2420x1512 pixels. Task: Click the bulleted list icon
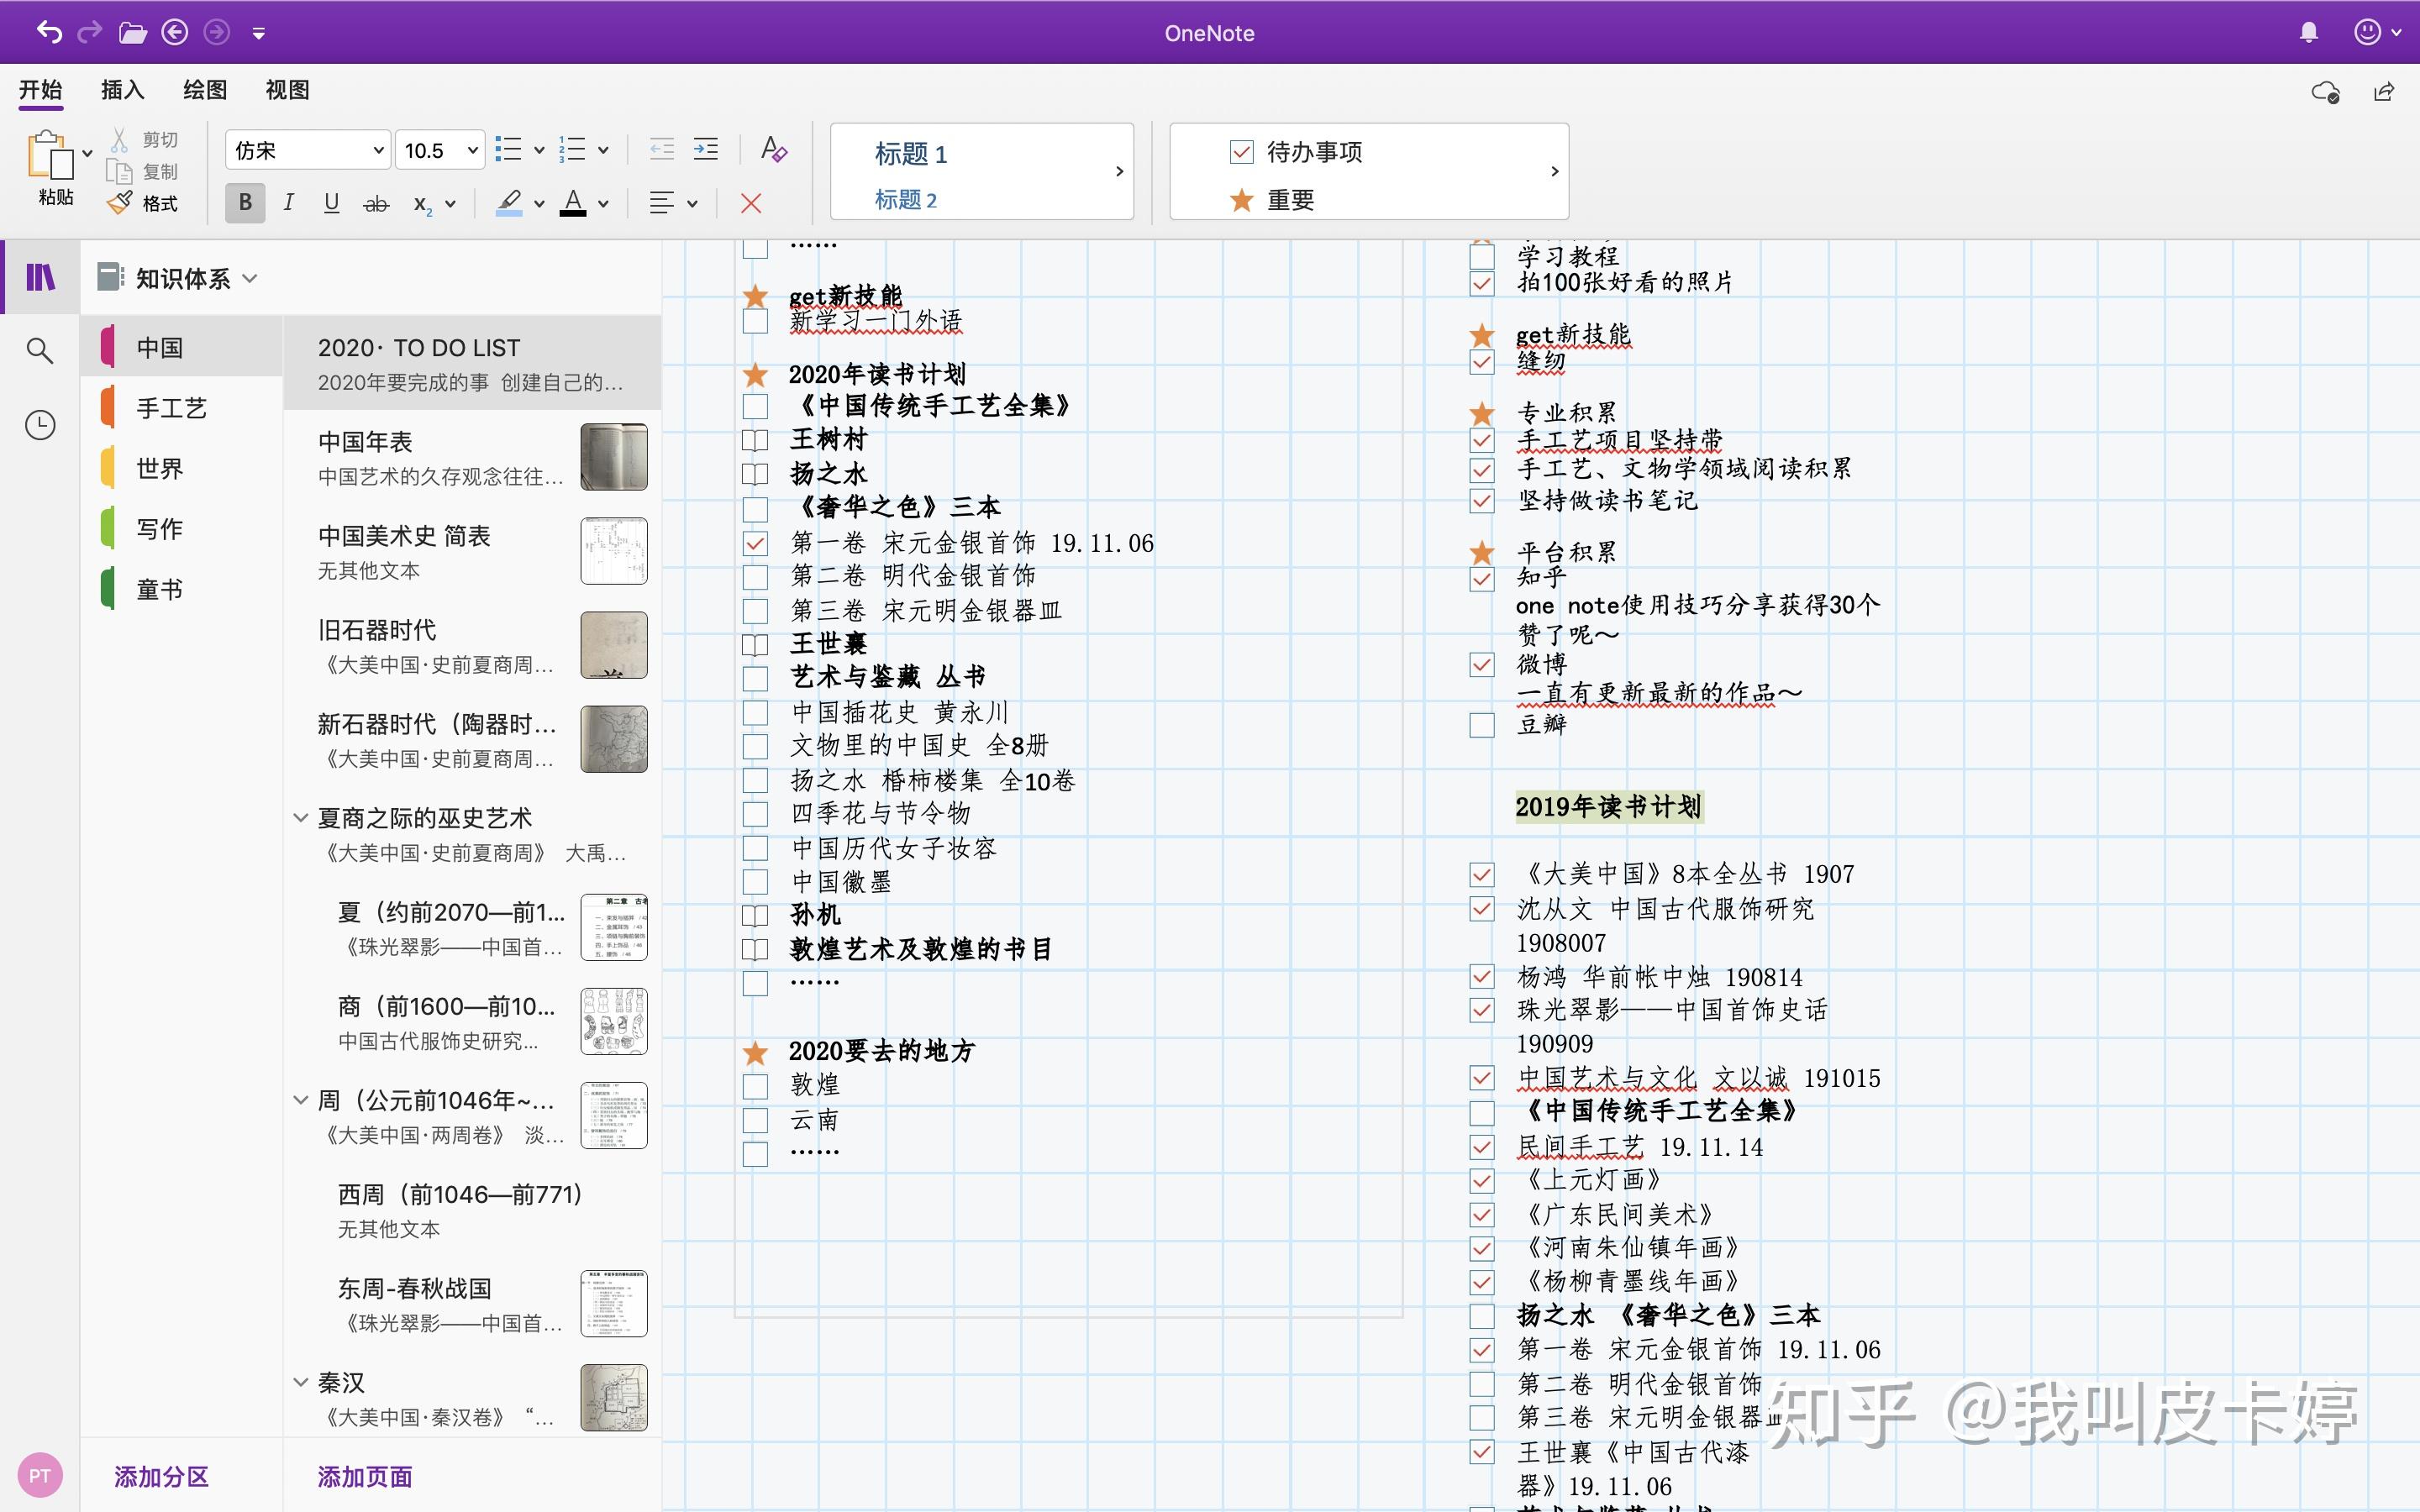(x=509, y=150)
